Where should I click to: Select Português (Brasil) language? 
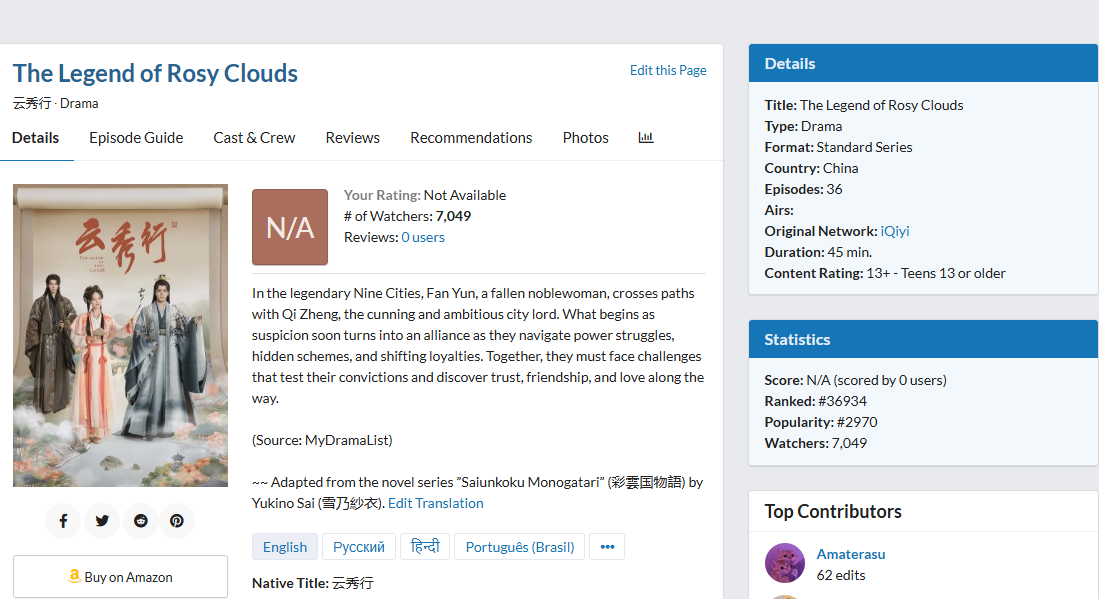[x=520, y=547]
